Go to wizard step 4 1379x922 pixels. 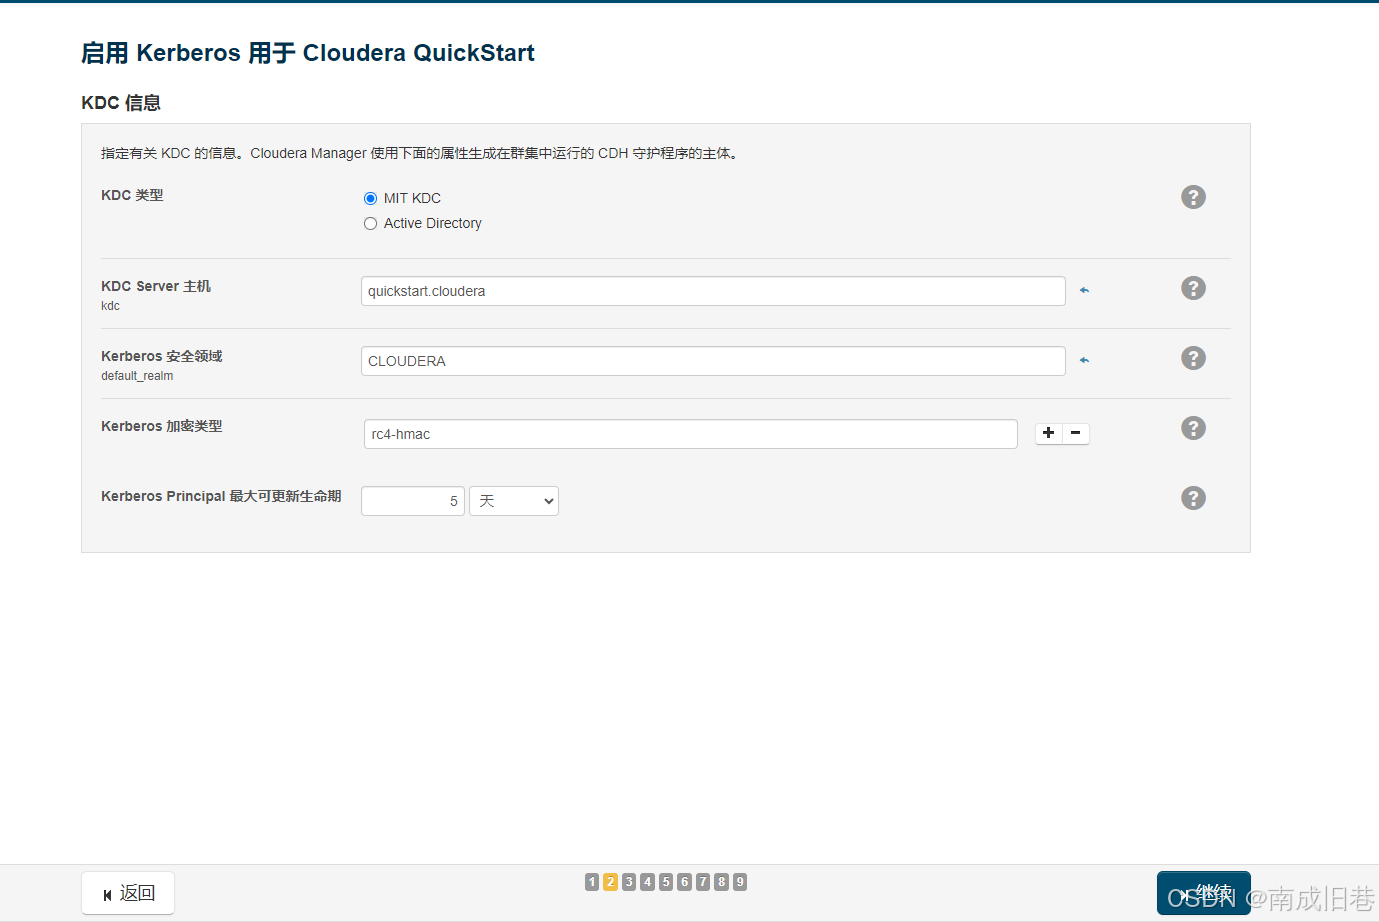[647, 882]
